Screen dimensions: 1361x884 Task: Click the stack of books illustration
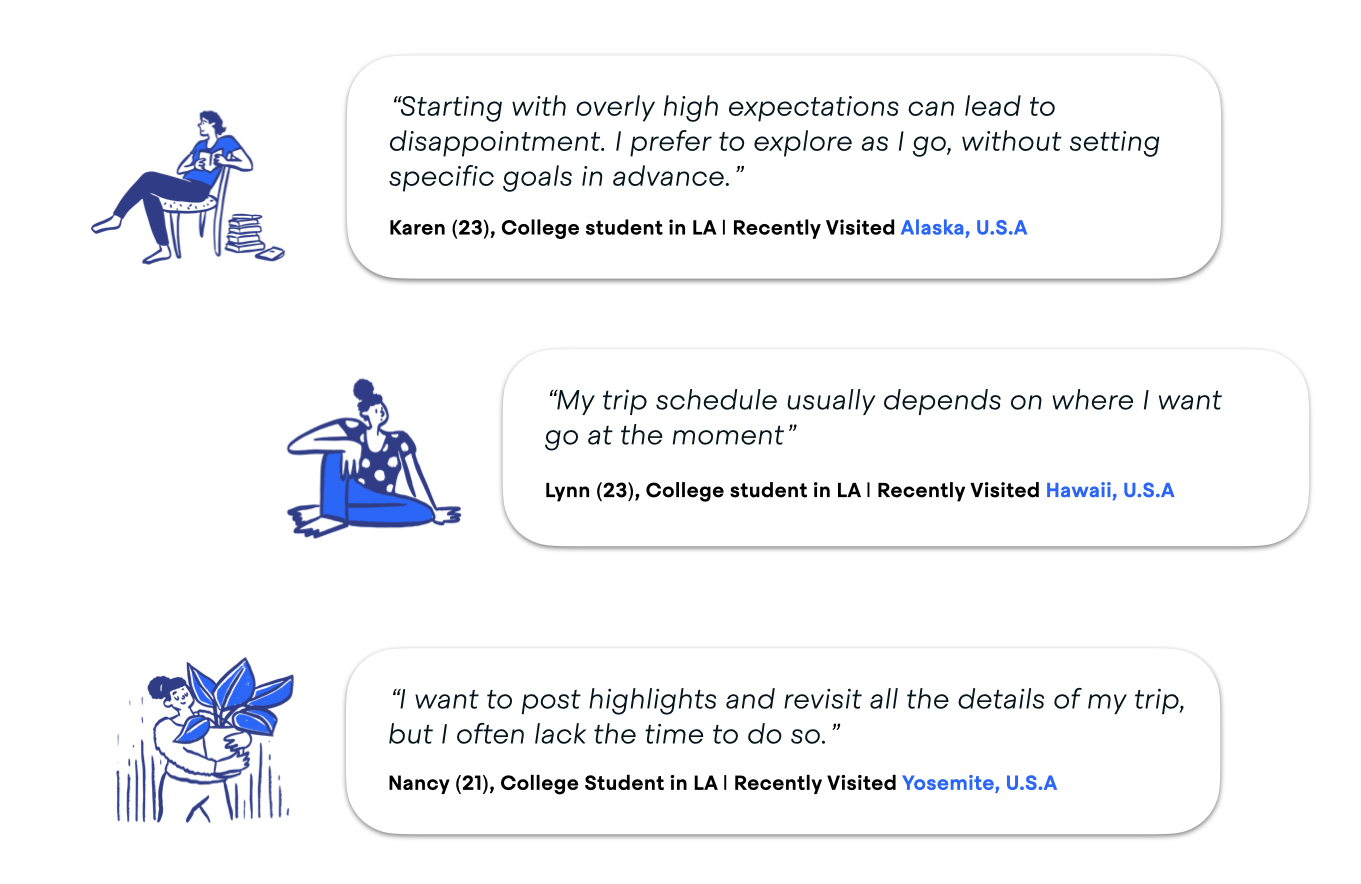click(x=246, y=237)
